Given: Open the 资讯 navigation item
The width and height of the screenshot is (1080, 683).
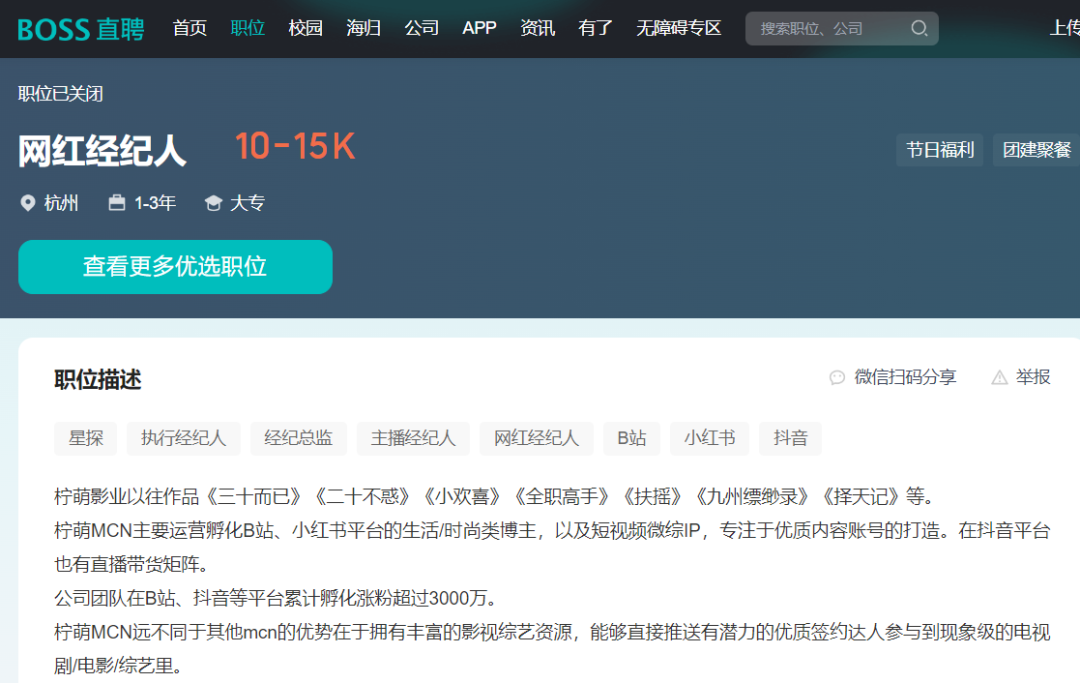Looking at the screenshot, I should 537,28.
